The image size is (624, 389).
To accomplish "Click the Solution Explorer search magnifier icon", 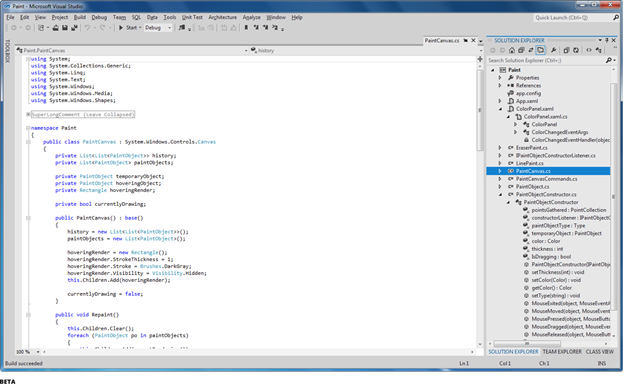I will tap(608, 61).
